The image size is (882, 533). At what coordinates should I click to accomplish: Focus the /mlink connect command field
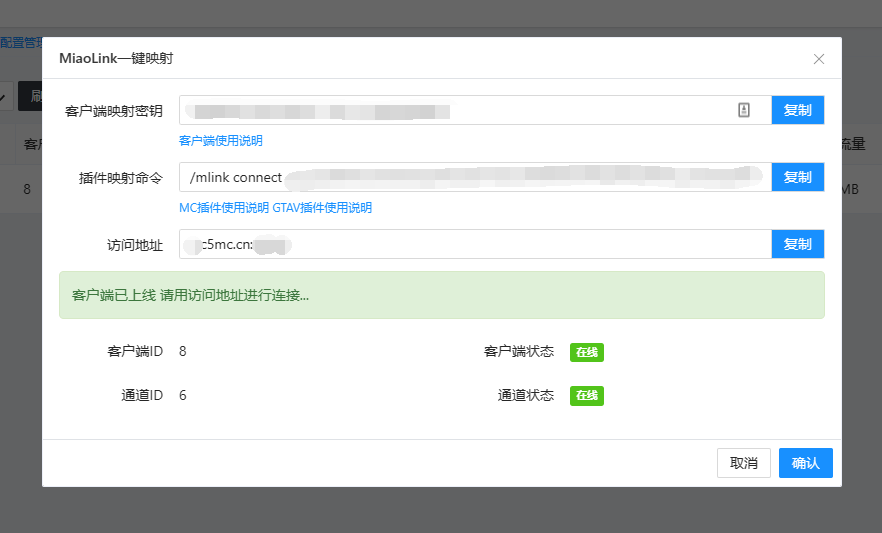coord(475,177)
